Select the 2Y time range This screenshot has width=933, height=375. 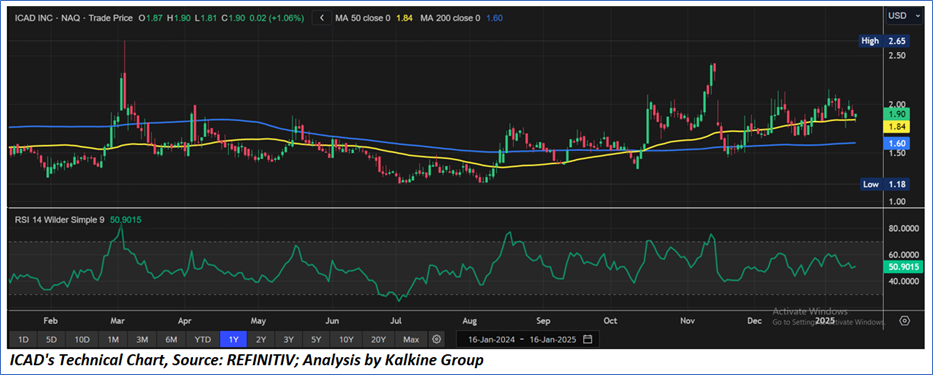tap(261, 339)
